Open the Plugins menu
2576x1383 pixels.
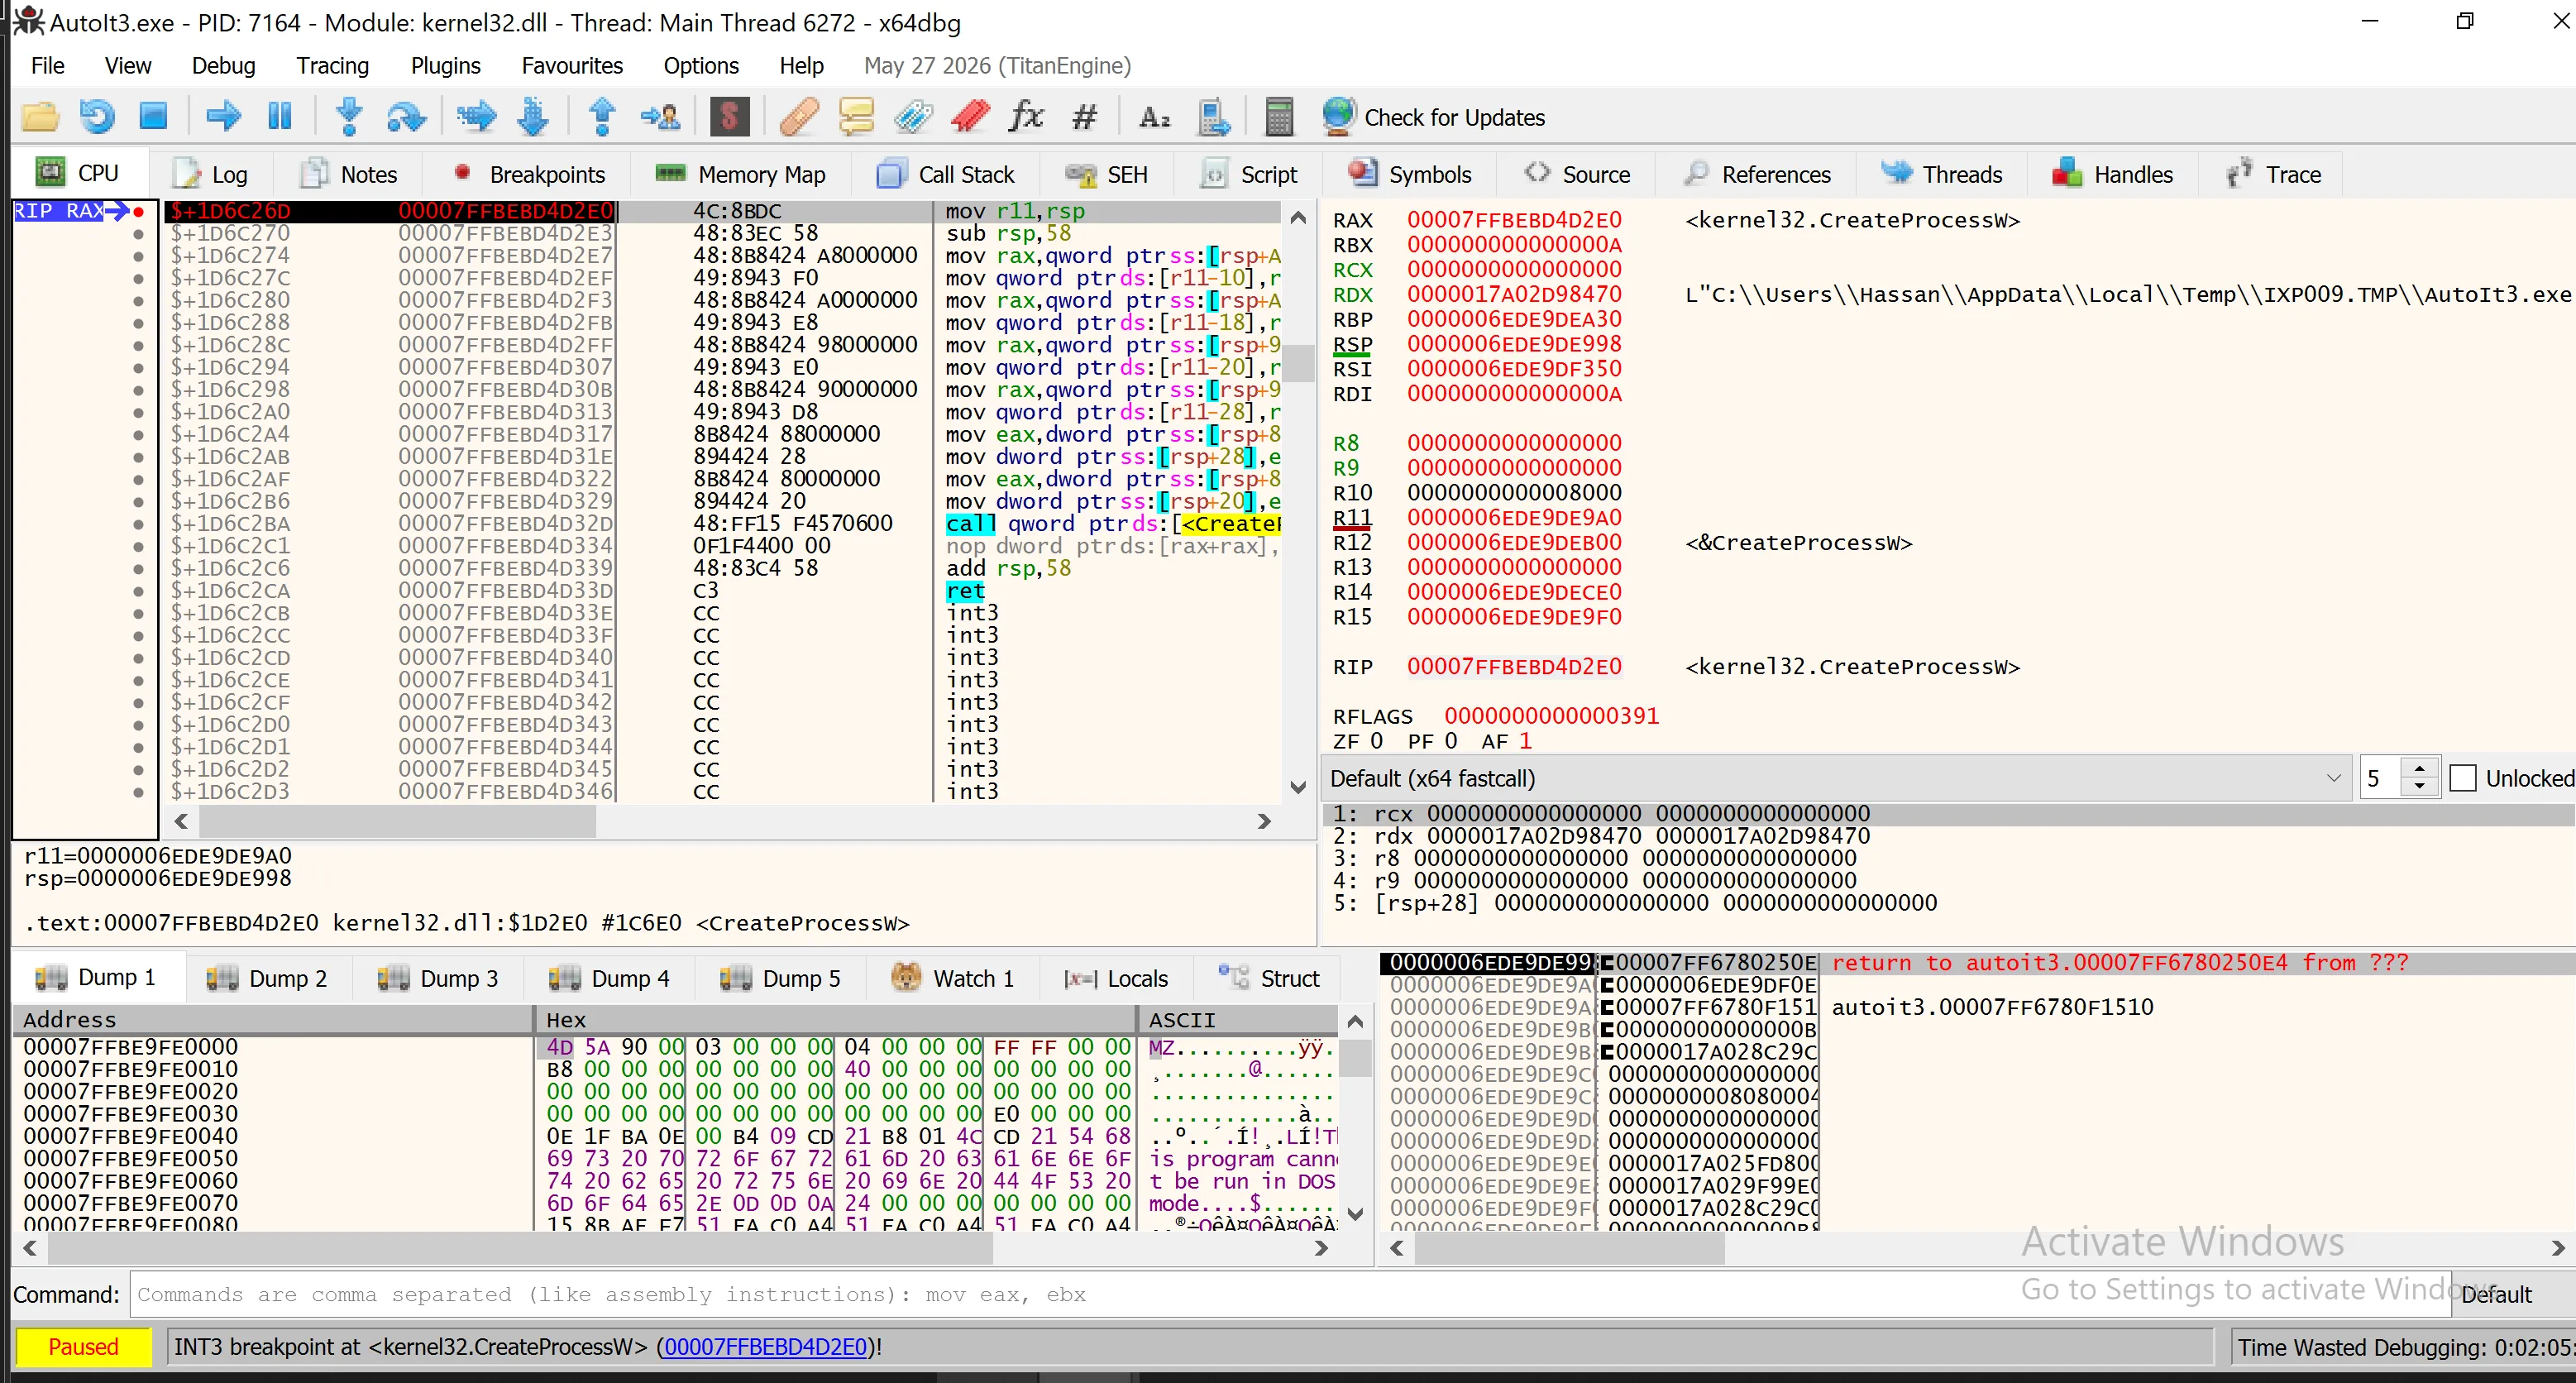click(445, 66)
